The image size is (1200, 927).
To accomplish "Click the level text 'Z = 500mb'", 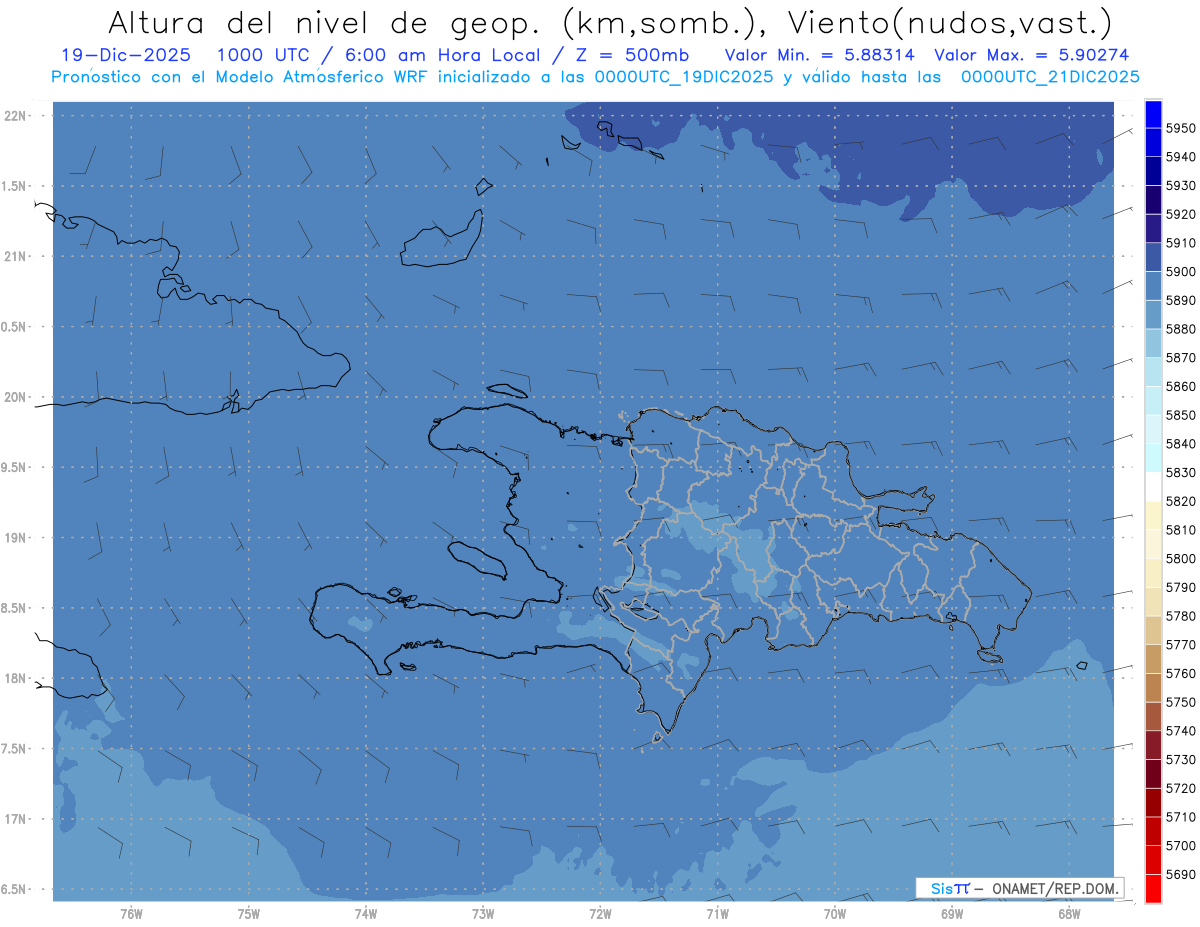I will [632, 56].
